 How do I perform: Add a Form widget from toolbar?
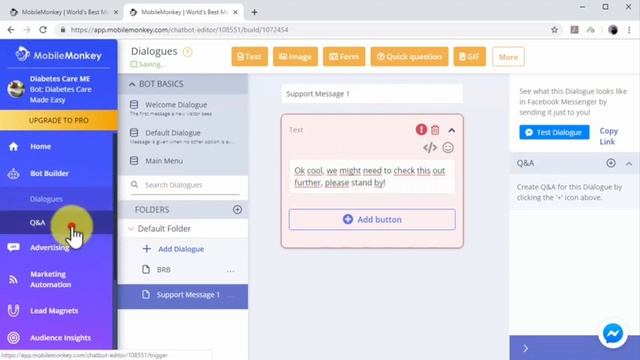pos(344,57)
